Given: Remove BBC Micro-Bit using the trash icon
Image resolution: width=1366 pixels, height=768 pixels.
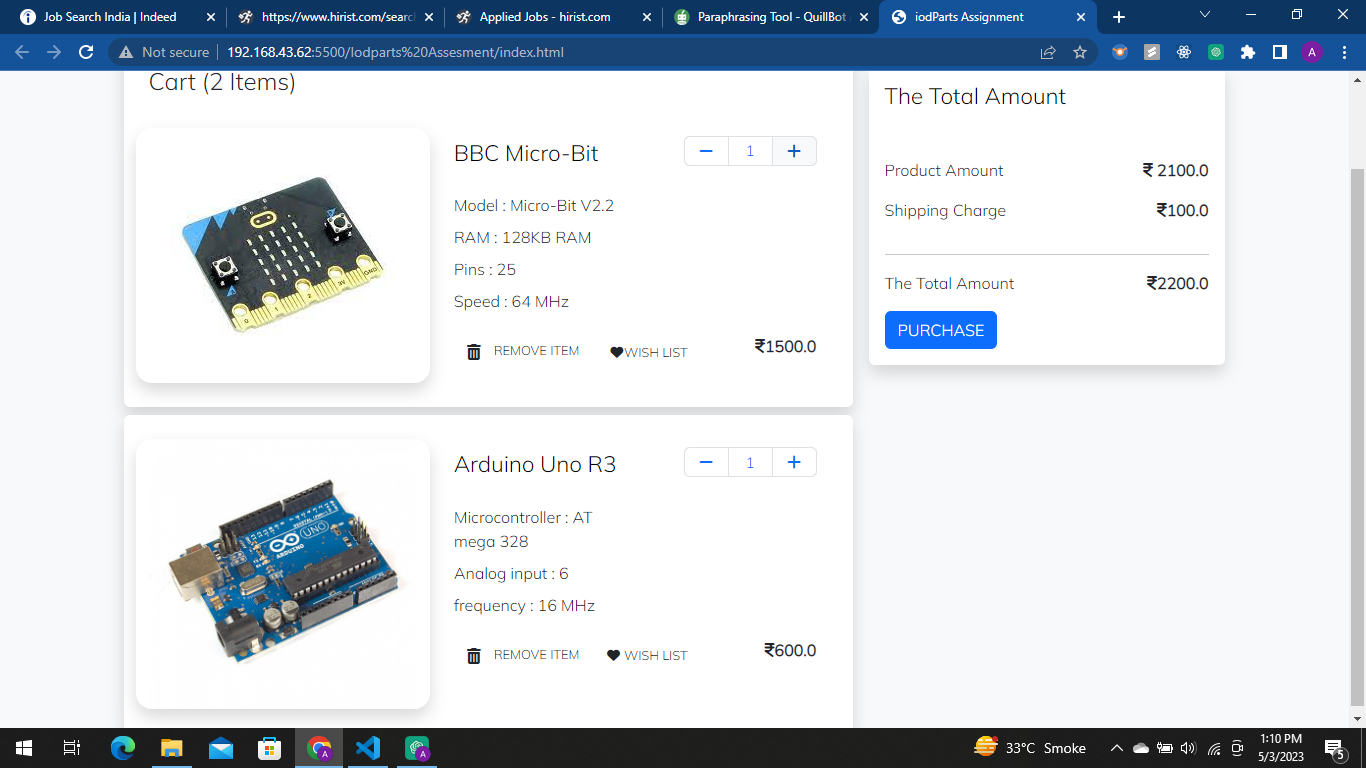Looking at the screenshot, I should [x=473, y=351].
